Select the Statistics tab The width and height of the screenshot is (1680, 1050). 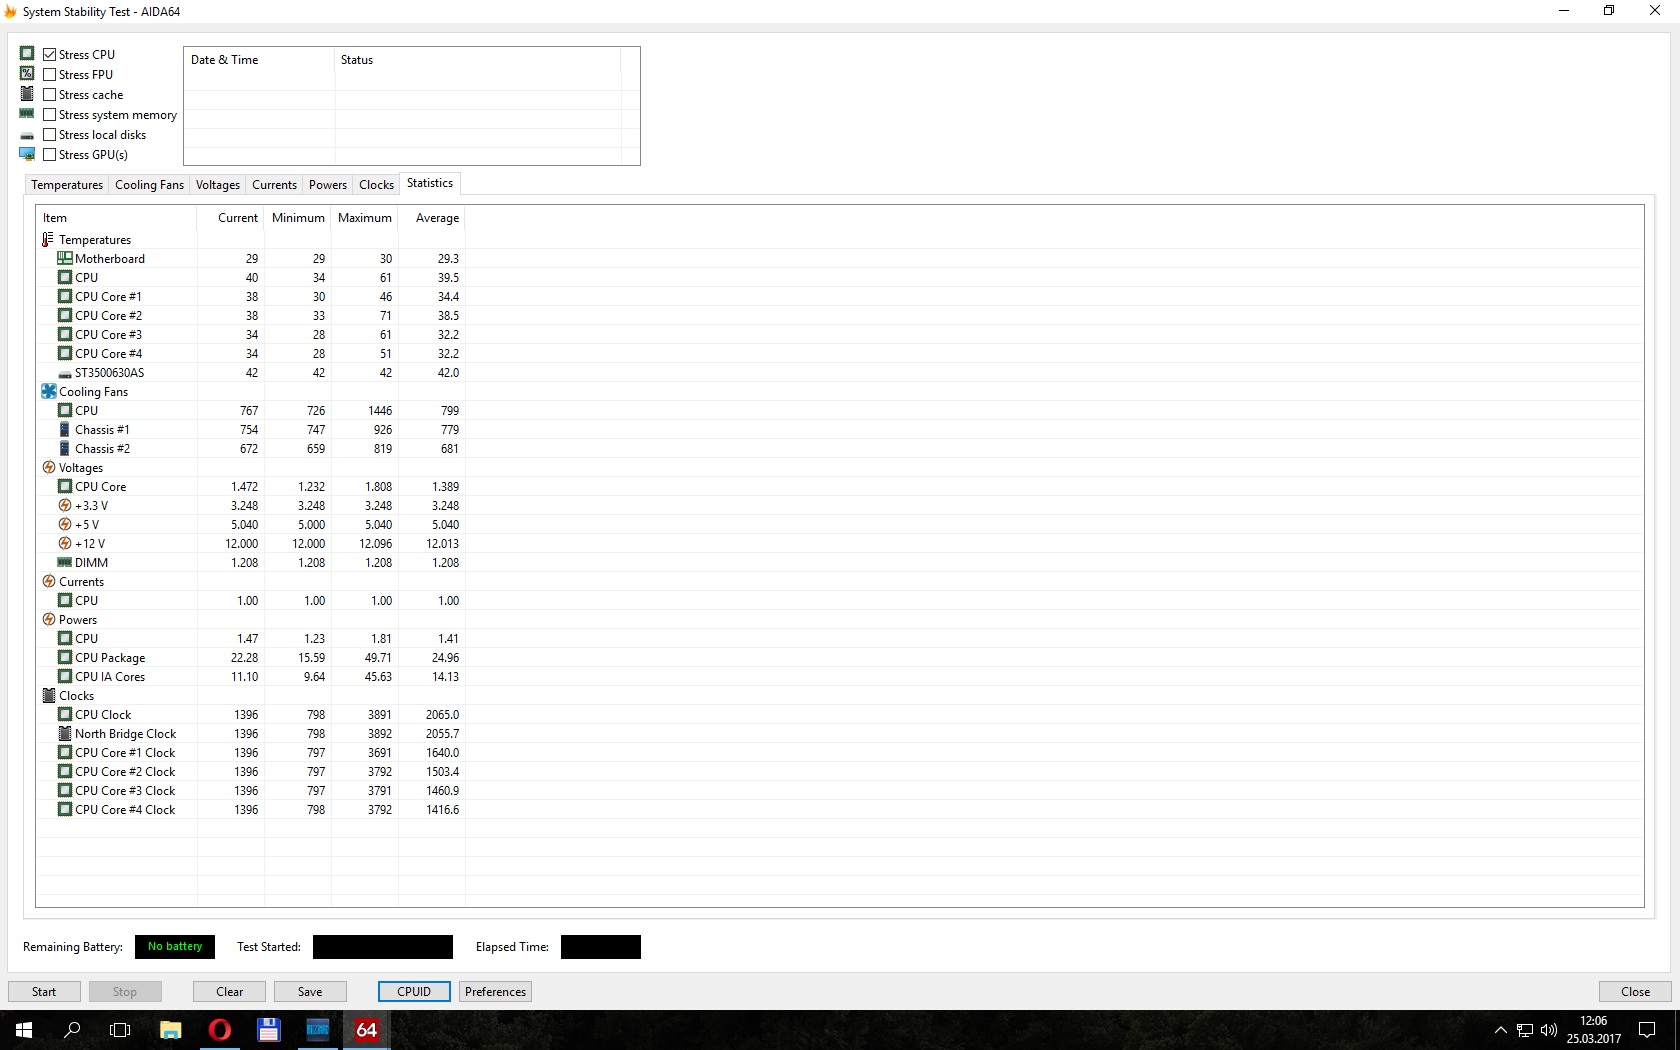click(430, 183)
